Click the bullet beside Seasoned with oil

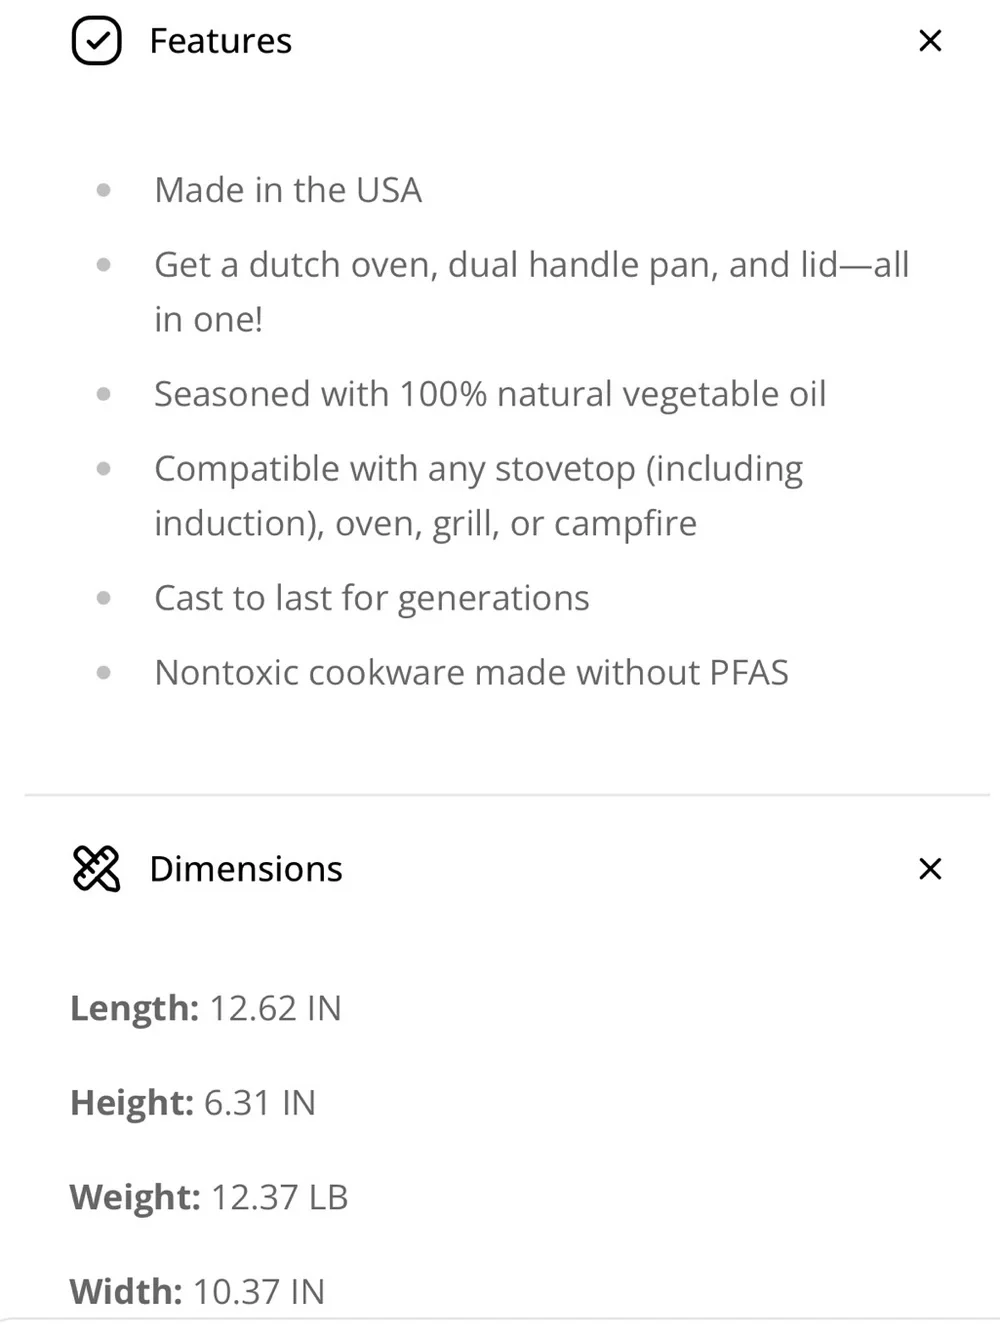104,394
